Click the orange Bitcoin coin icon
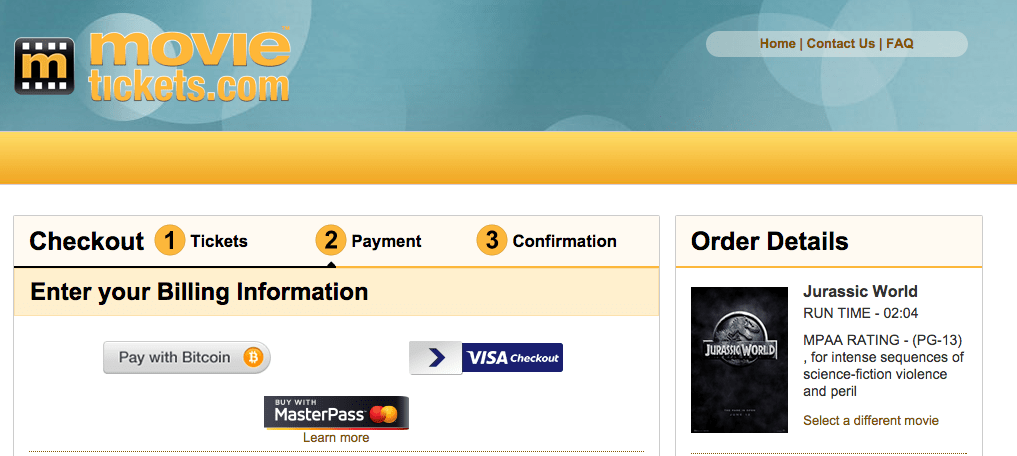Screen dimensions: 1017x456 click(x=252, y=357)
